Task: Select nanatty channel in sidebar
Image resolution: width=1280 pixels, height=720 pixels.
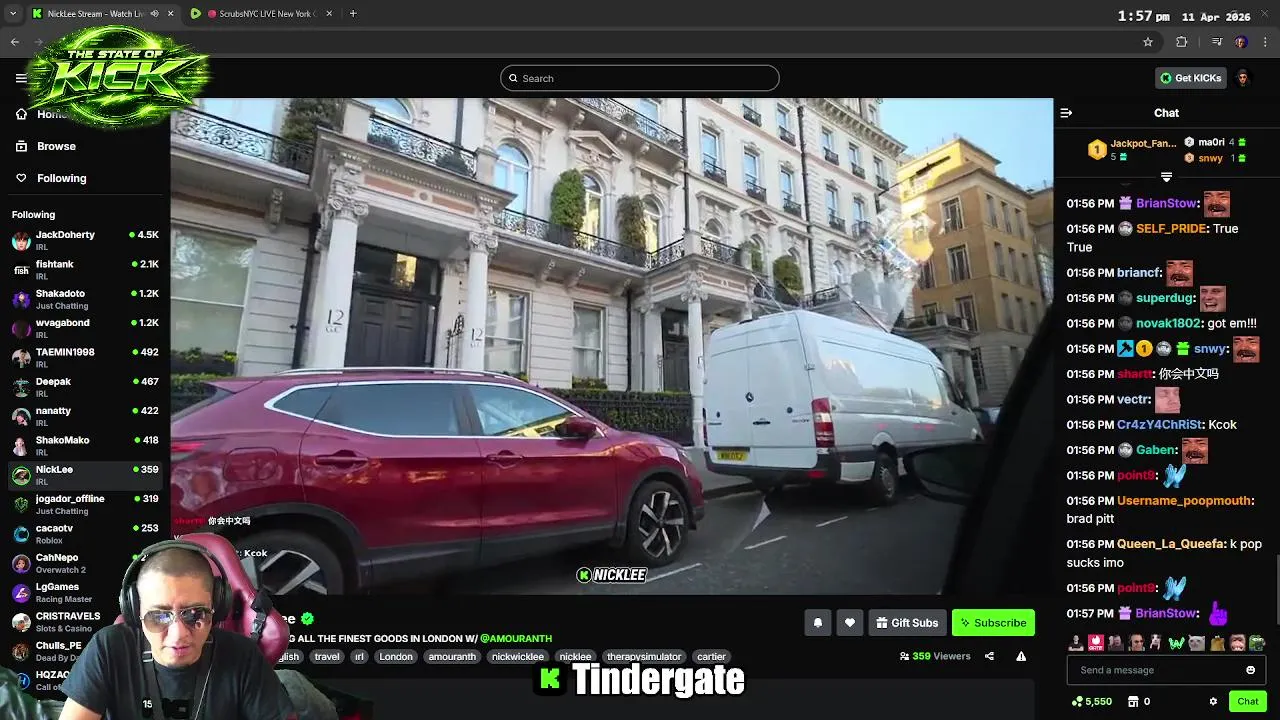Action: pos(85,417)
